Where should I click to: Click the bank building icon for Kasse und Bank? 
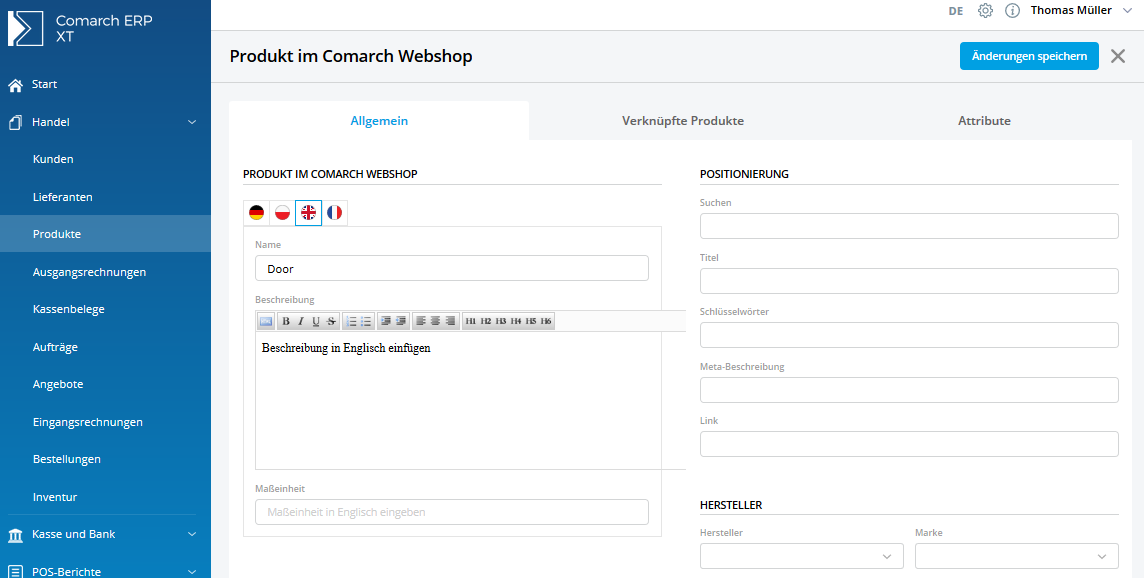tap(15, 535)
